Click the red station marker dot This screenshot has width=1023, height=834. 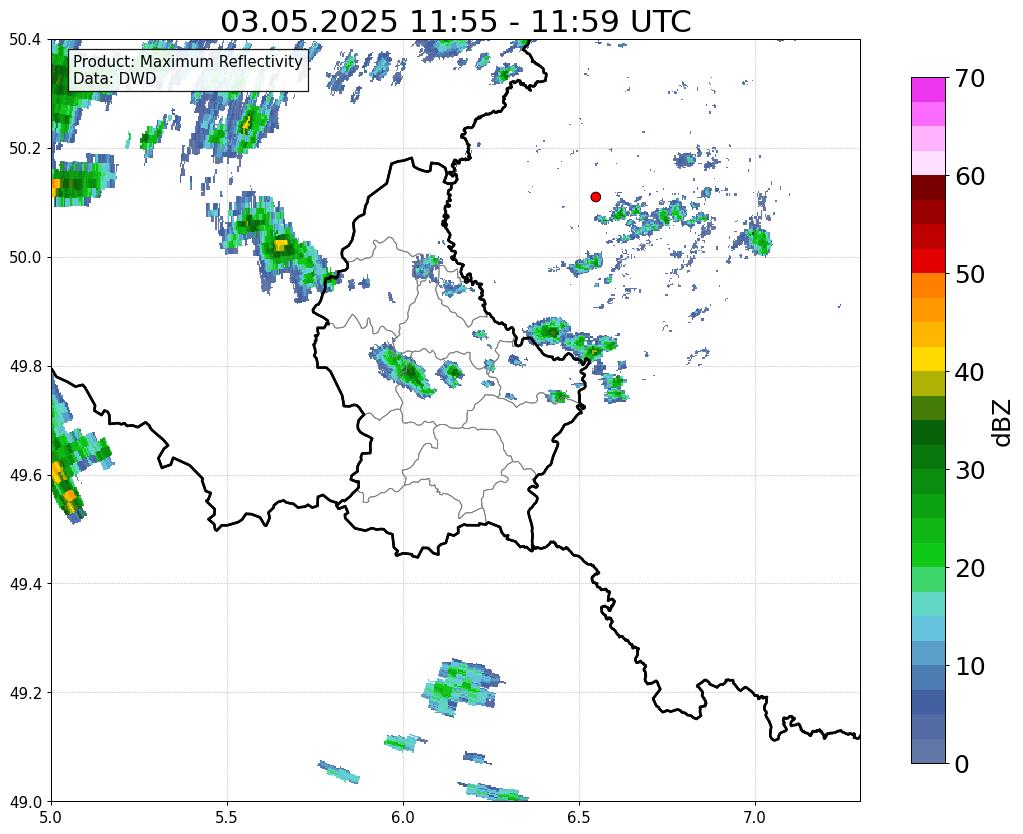coord(596,197)
